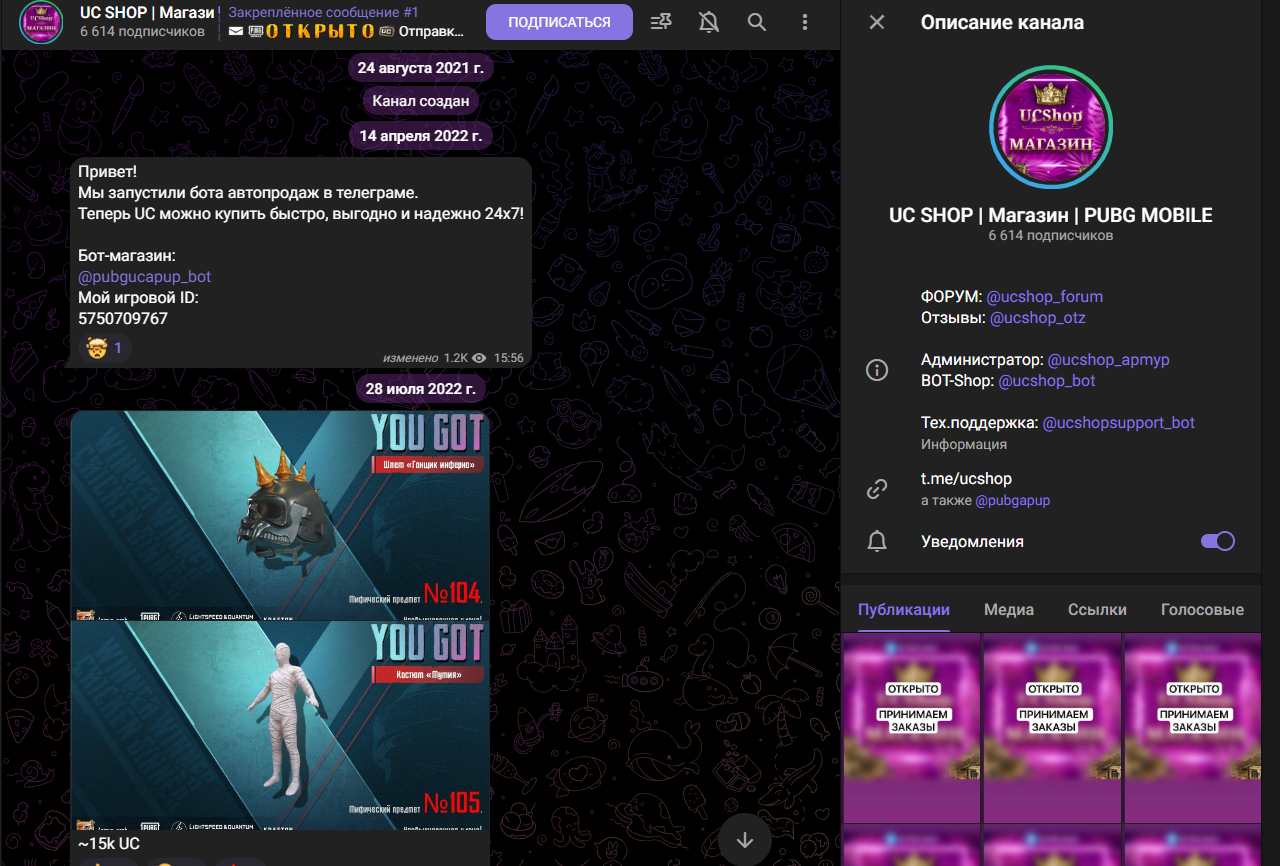Click the info icon in description
The image size is (1280, 866).
(877, 370)
